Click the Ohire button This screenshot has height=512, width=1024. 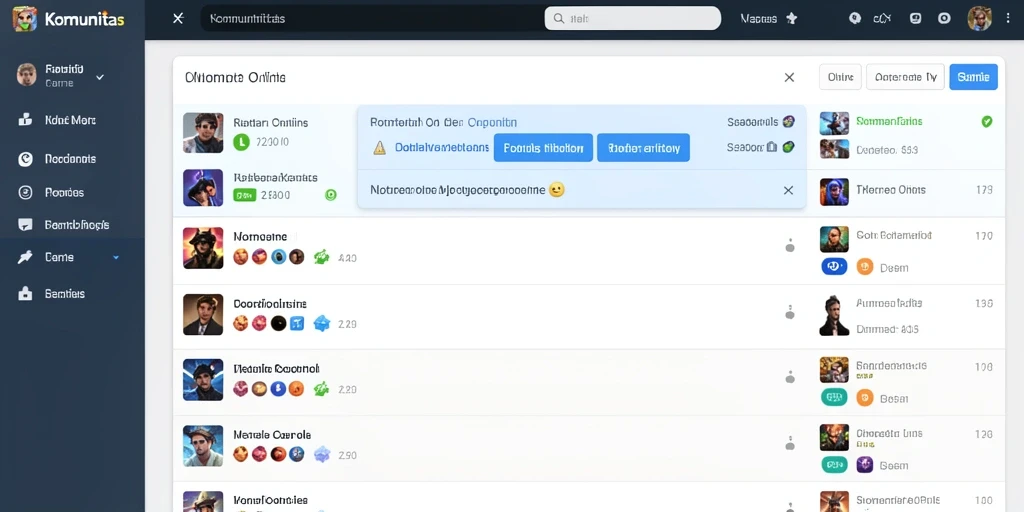[840, 77]
